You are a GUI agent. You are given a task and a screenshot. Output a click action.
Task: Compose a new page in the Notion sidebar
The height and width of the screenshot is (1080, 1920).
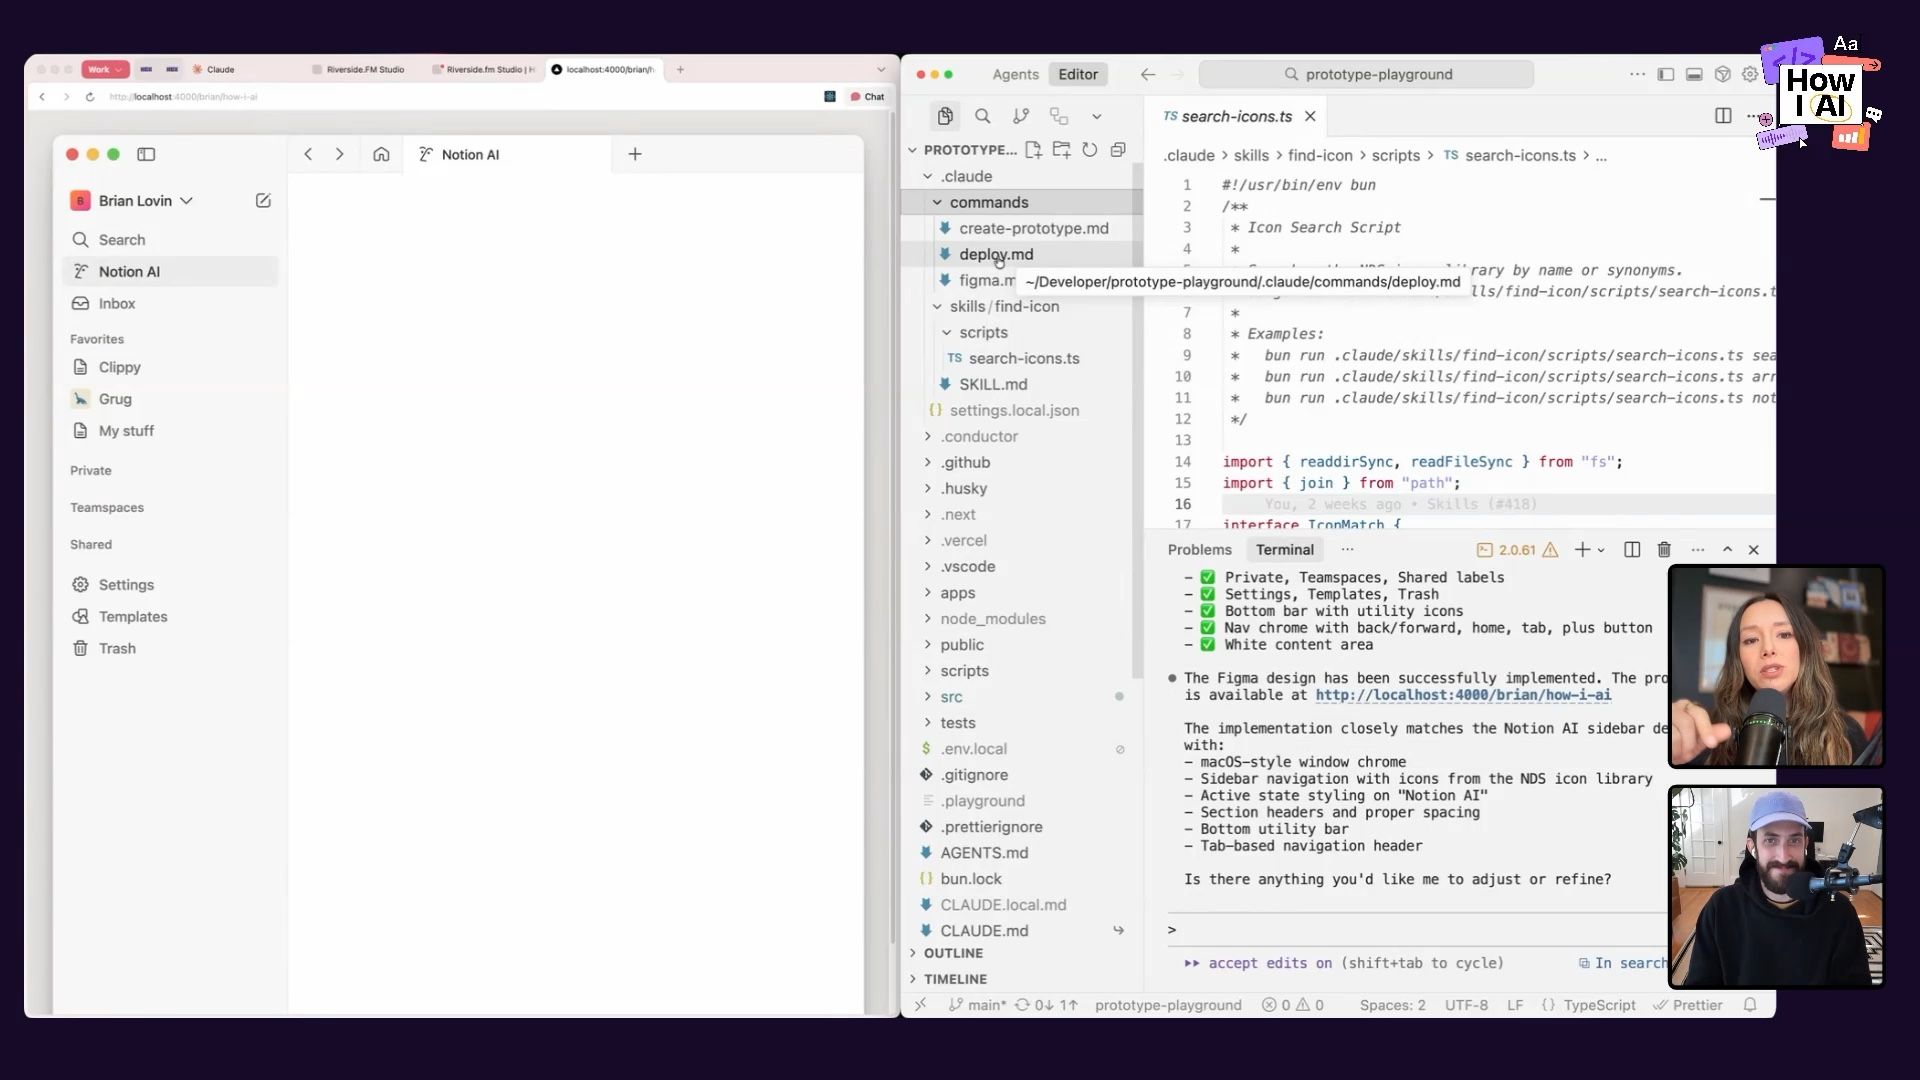point(263,201)
